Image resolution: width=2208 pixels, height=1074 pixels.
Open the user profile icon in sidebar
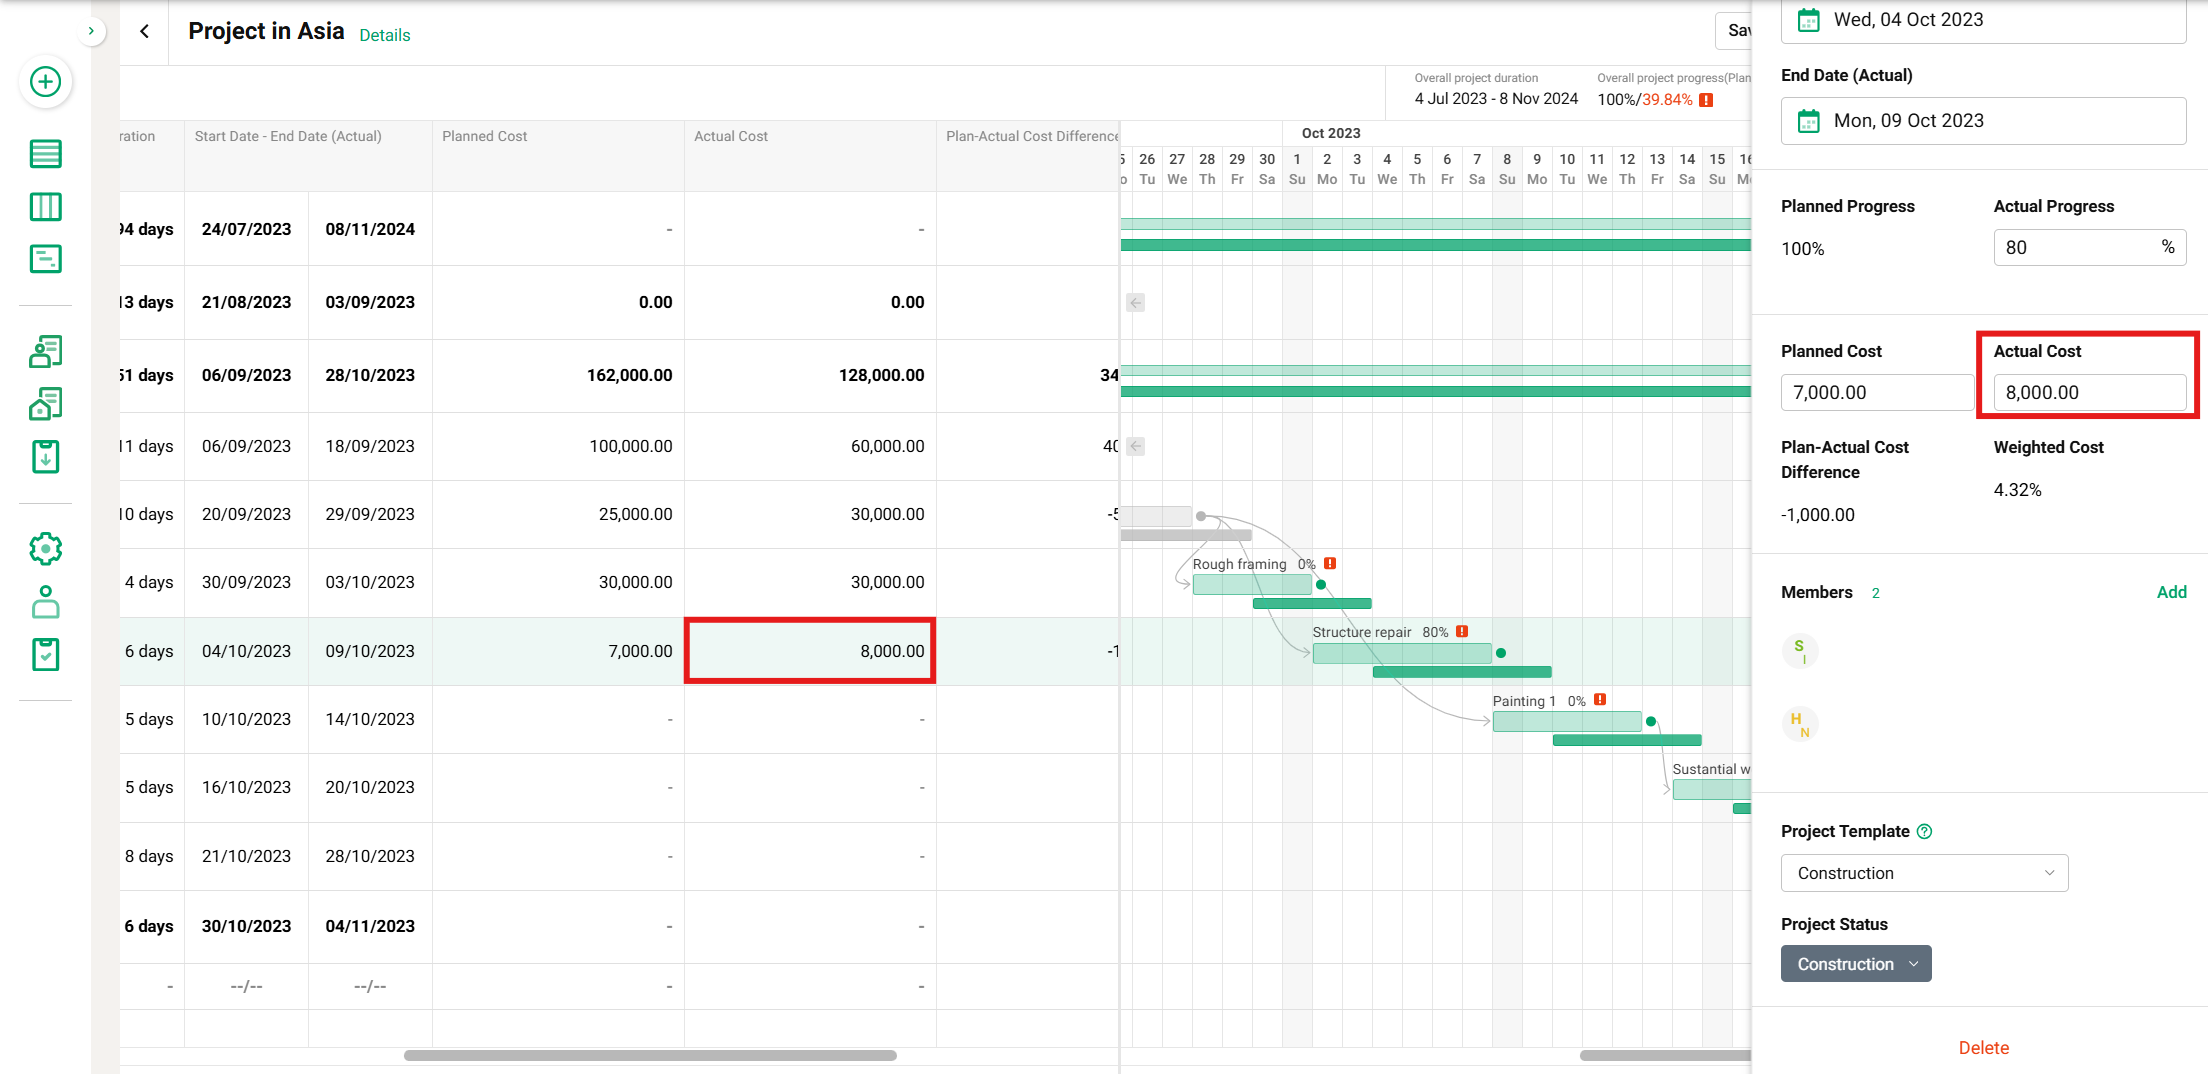pos(45,602)
